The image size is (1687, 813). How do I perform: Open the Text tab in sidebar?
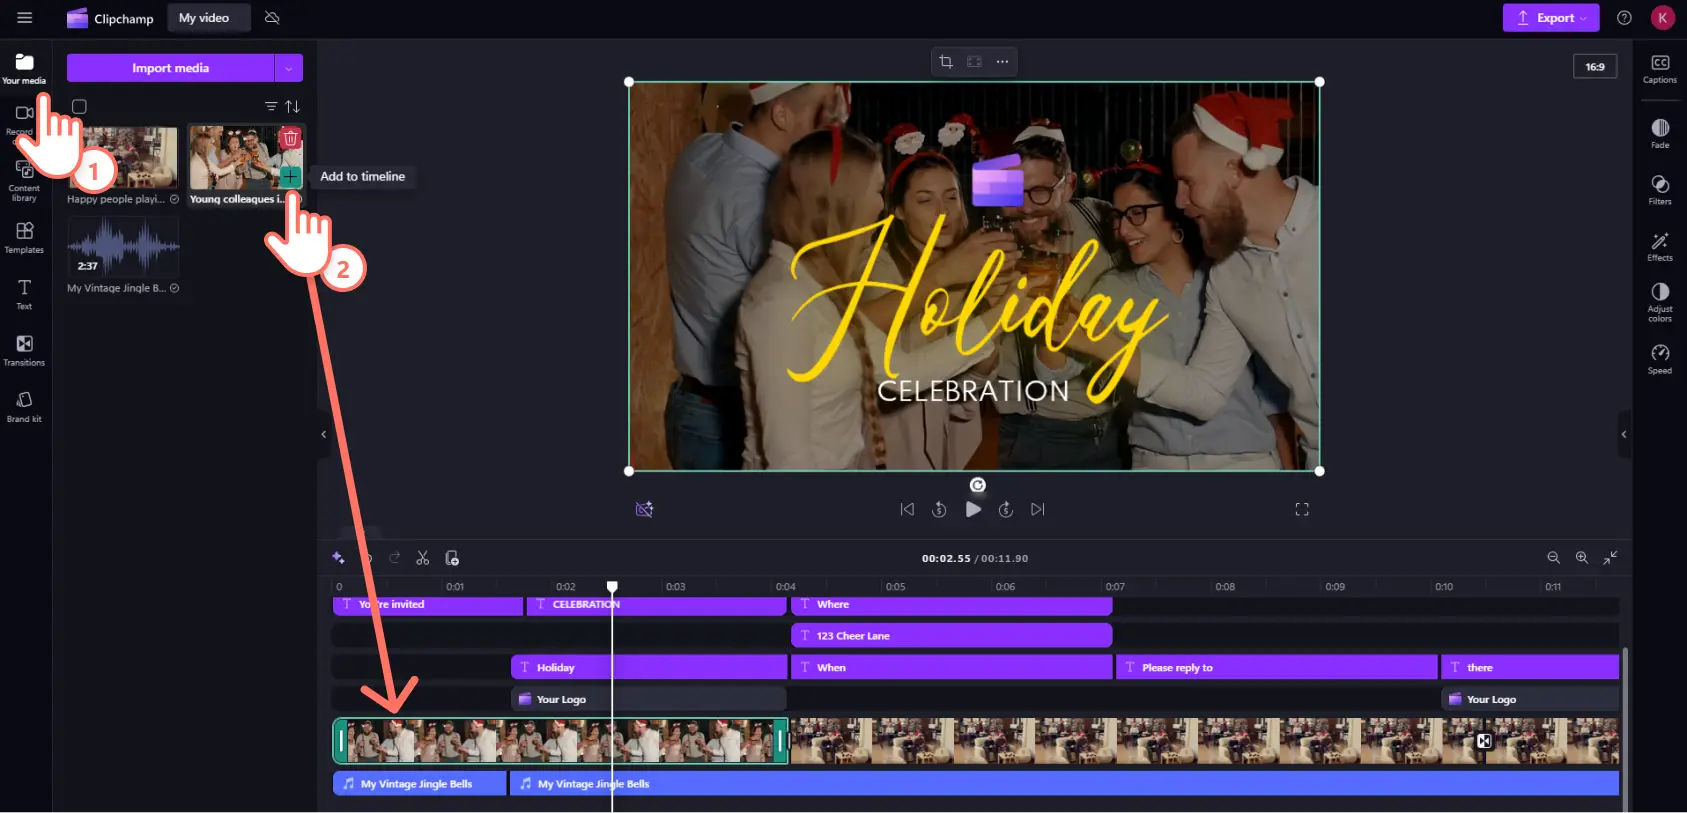coord(24,294)
